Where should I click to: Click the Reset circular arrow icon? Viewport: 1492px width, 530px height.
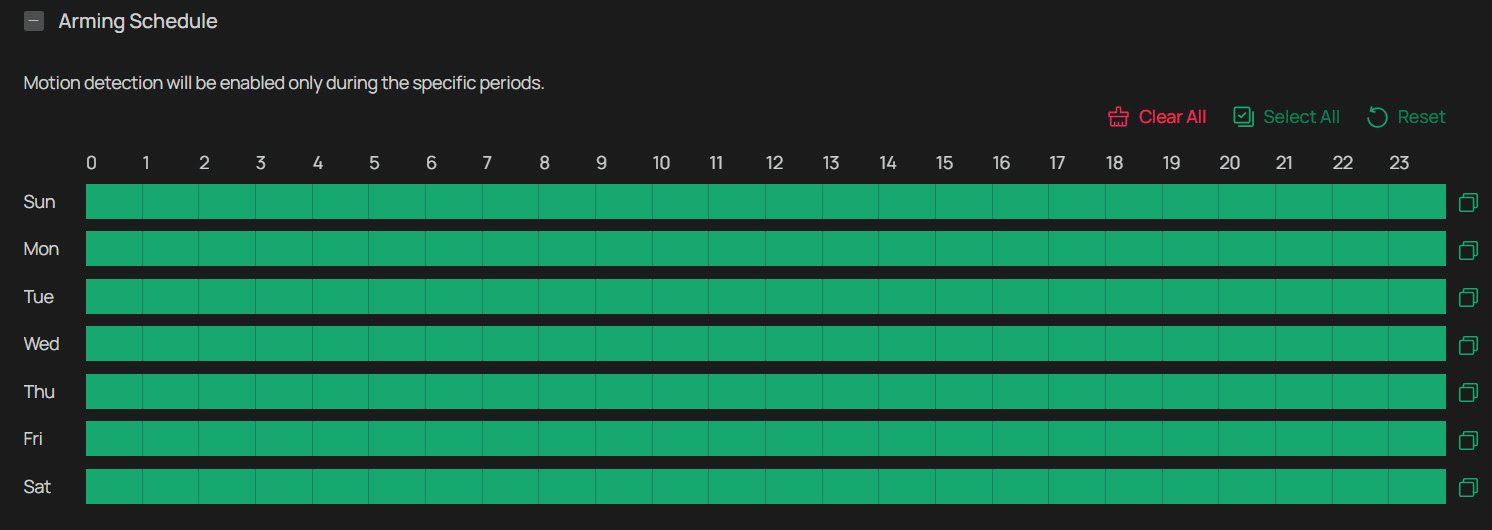coord(1377,117)
